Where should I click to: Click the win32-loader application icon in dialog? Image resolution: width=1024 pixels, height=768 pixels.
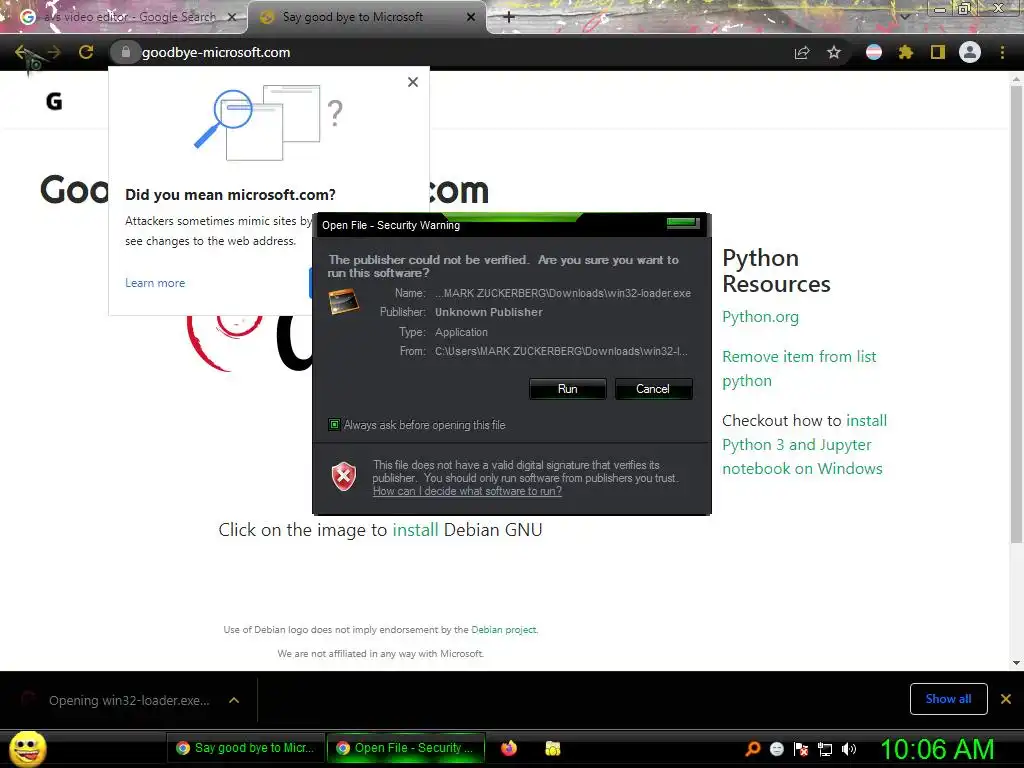pos(344,302)
